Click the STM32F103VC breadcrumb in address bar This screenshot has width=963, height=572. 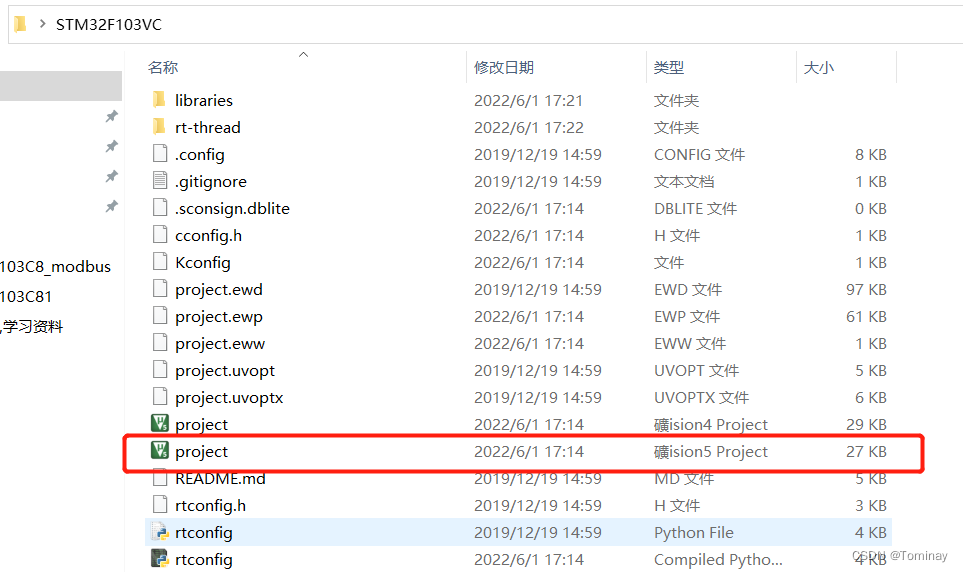[x=109, y=25]
